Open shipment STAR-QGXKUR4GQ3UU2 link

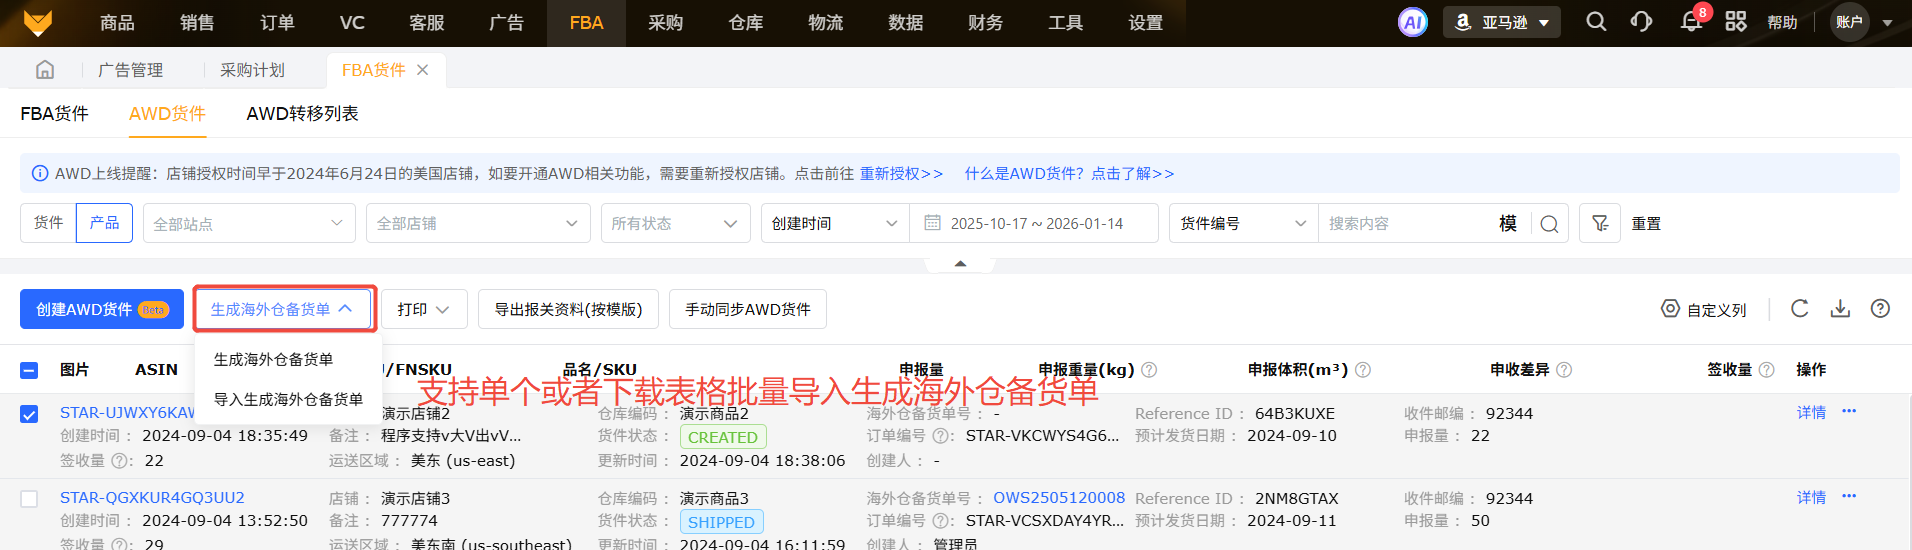152,497
